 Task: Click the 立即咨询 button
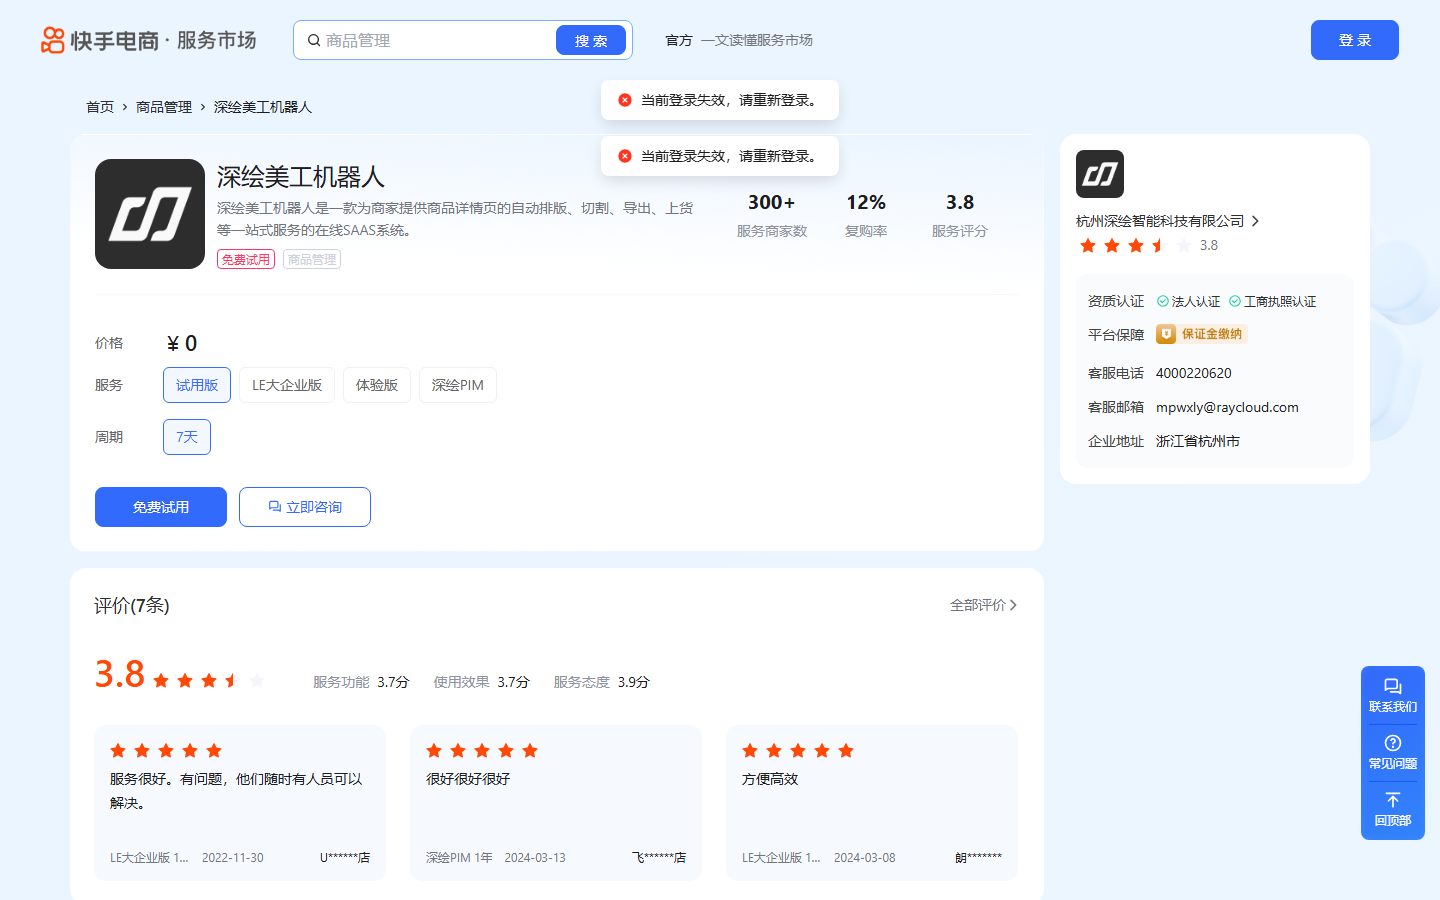click(305, 507)
